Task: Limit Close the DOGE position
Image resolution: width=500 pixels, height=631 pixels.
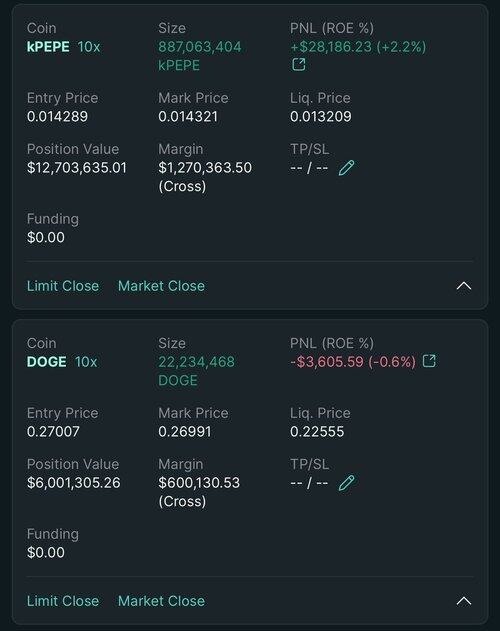Action: point(63,601)
